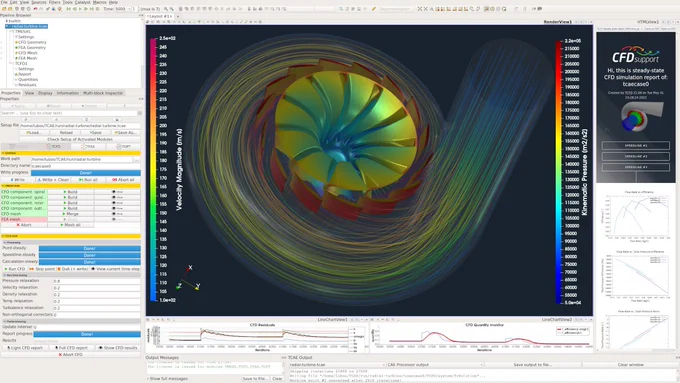This screenshot has width=680, height=383.
Task: Click SPEEDLINE #1 in the HTML report
Action: point(636,146)
